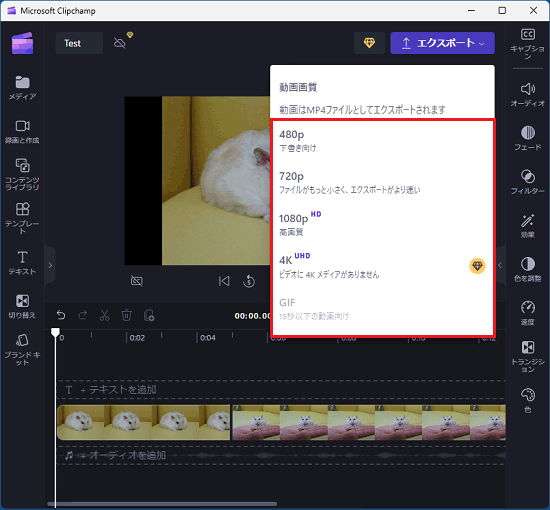Click the 動画画質 heading in export menu
This screenshot has width=550, height=510.
click(298, 87)
